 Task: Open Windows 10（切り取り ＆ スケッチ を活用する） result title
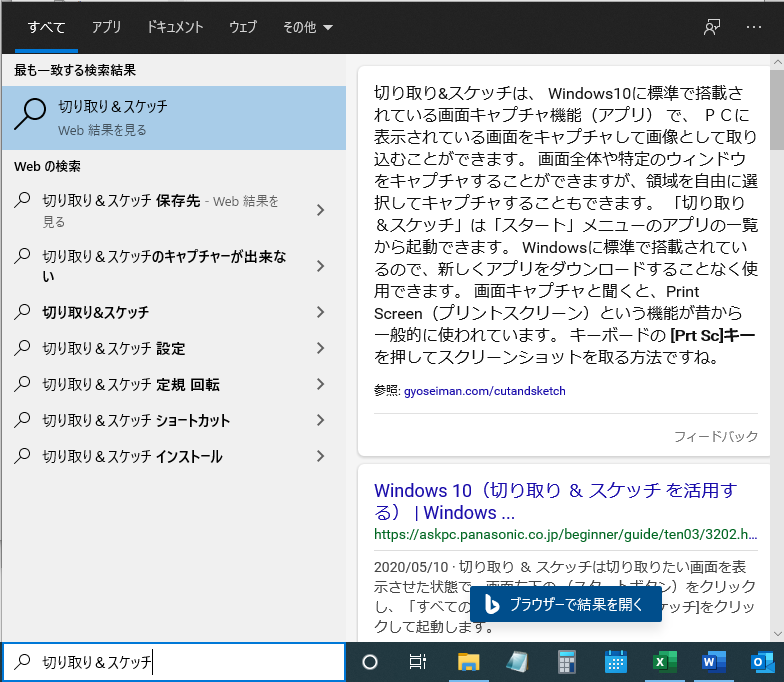click(x=556, y=502)
